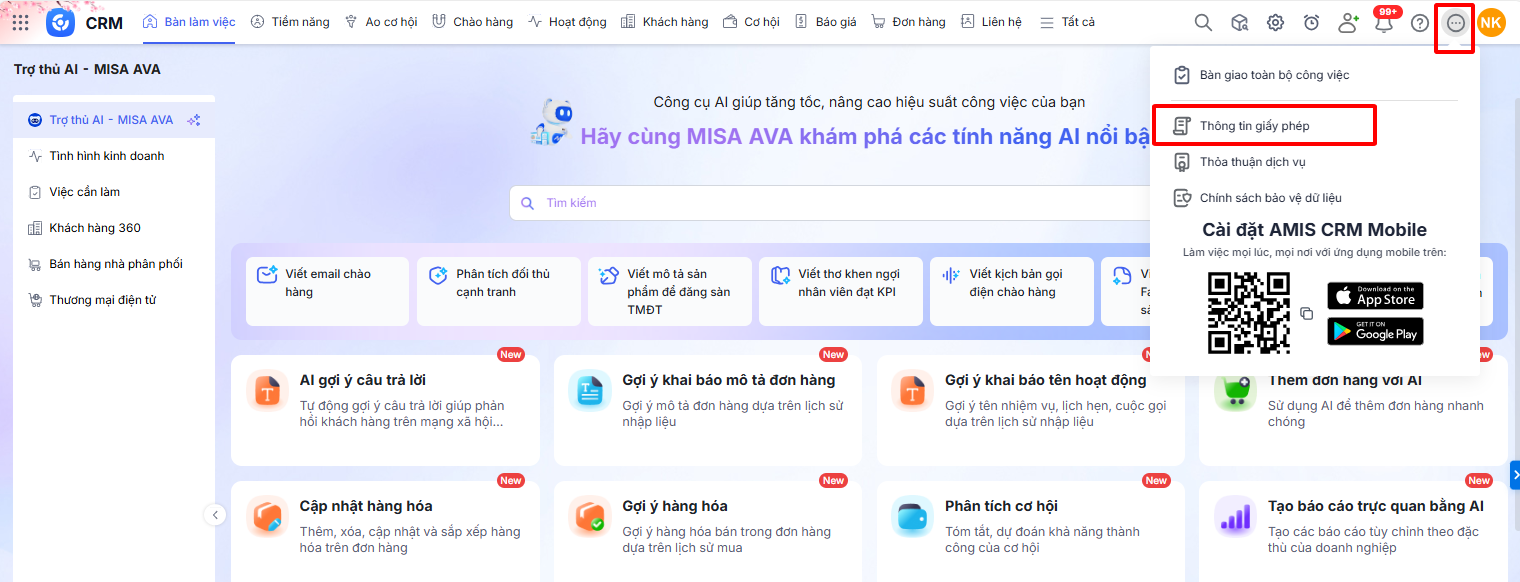Image resolution: width=1520 pixels, height=582 pixels.
Task: Click the Phân tích cơ hội wallet icon
Action: [913, 517]
